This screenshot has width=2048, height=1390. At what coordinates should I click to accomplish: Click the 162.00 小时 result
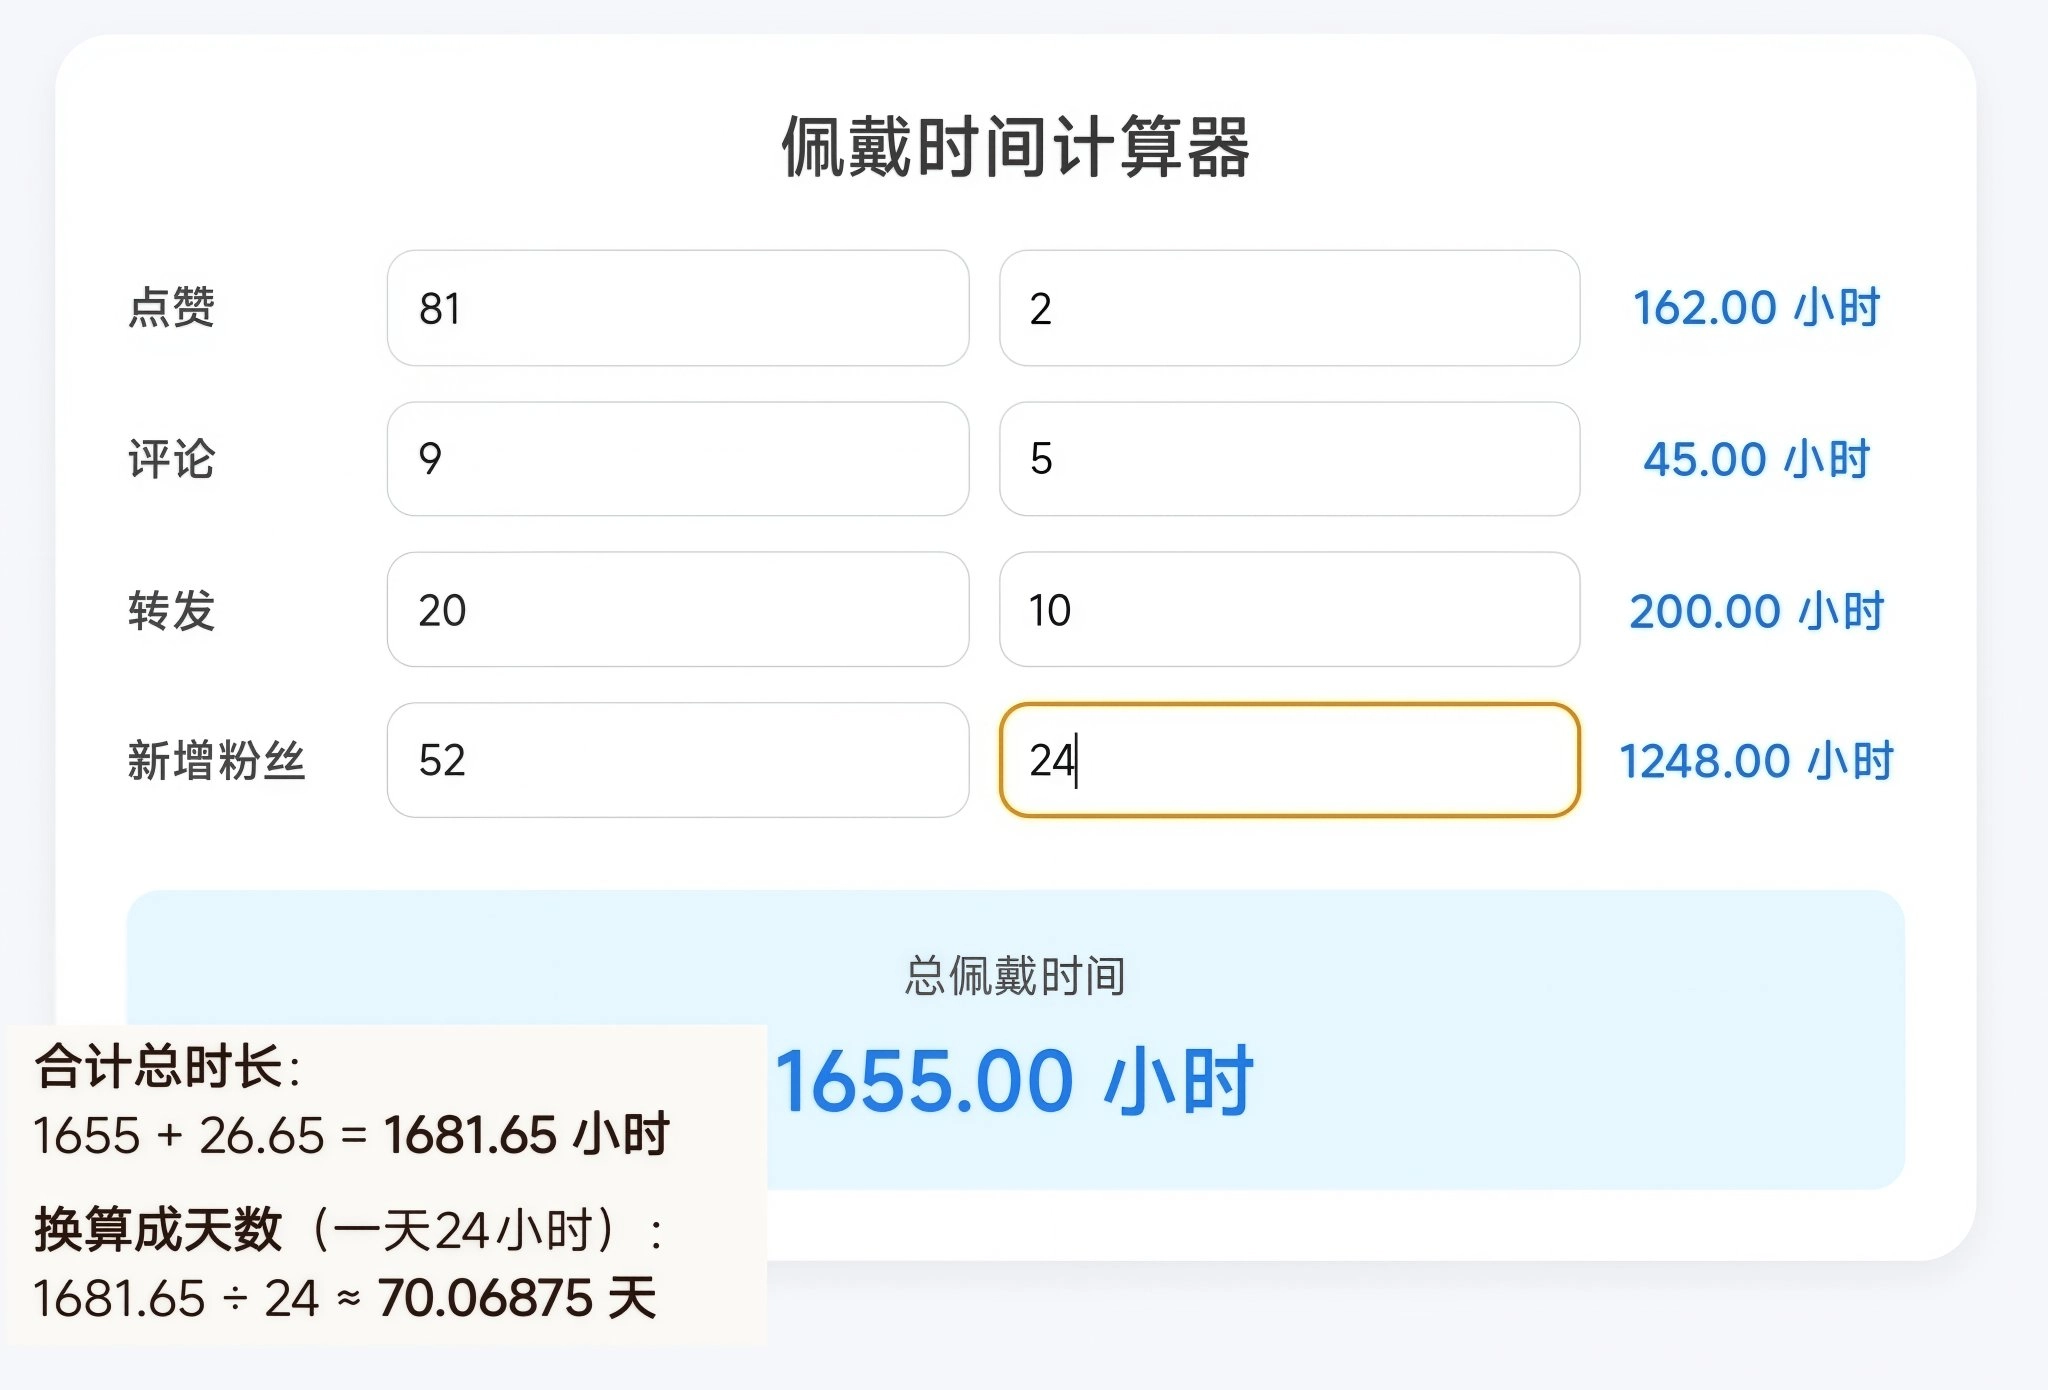point(1756,307)
